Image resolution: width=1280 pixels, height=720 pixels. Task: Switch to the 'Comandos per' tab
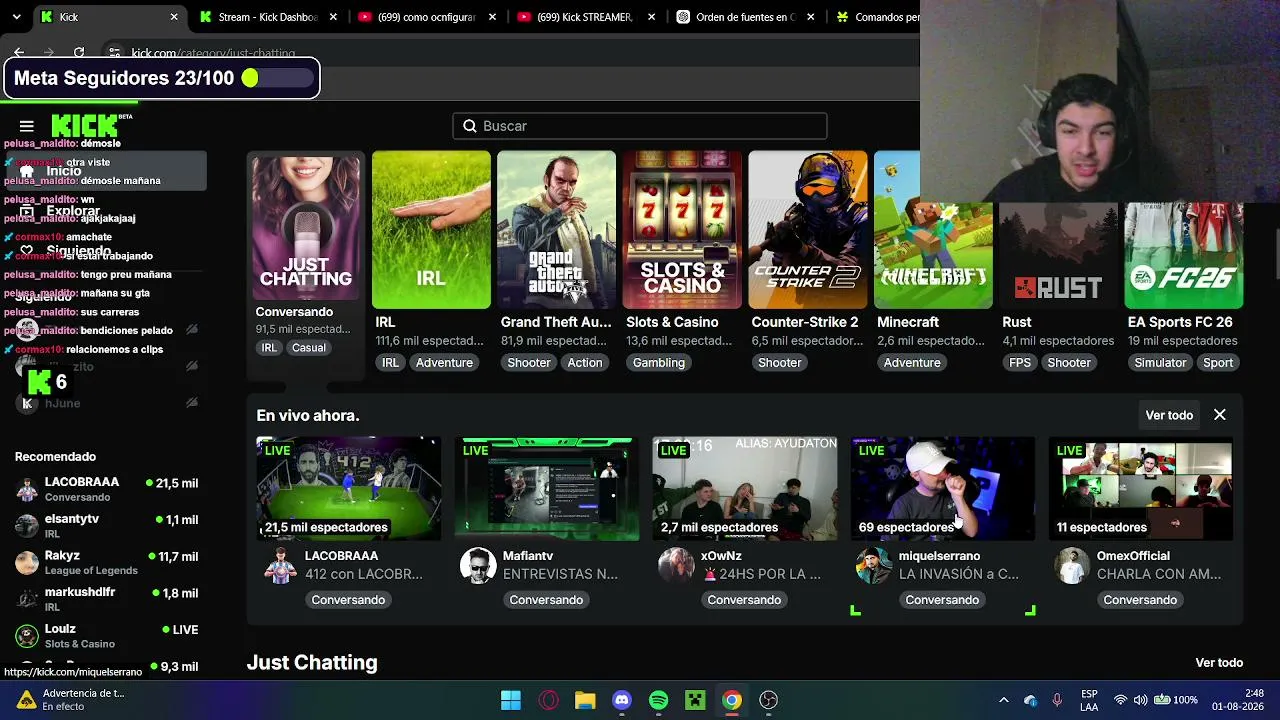point(878,17)
